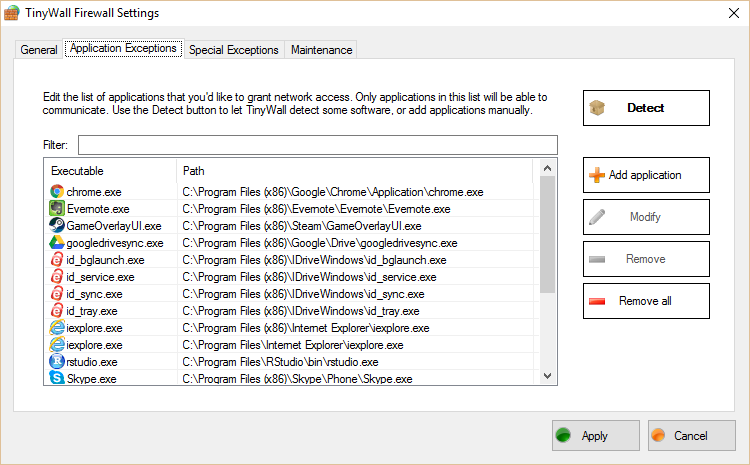Click the red minus icon on Remove all
Image resolution: width=750 pixels, height=465 pixels.
point(597,301)
